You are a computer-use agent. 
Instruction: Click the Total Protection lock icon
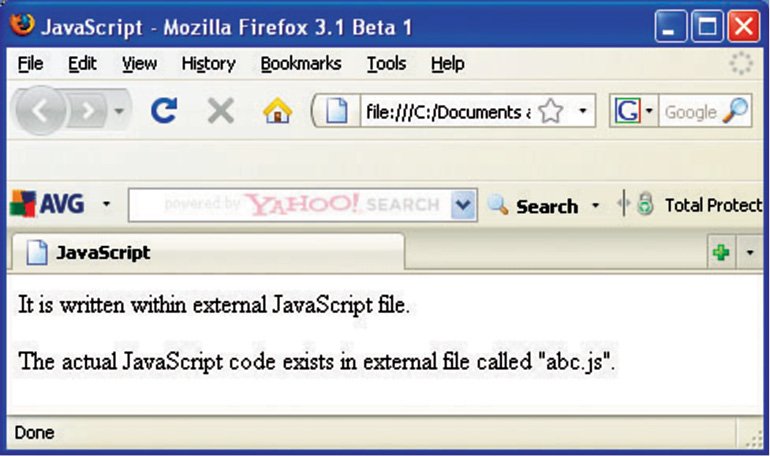[x=645, y=204]
